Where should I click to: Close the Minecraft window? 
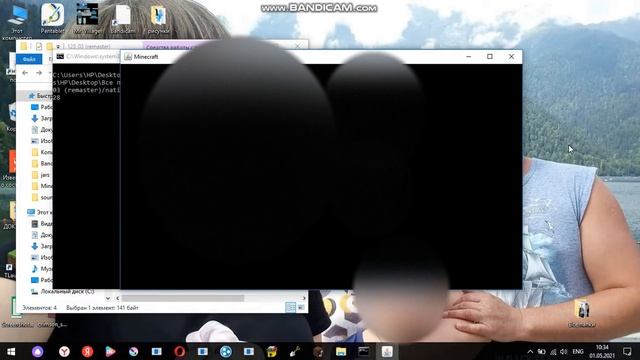[511, 57]
